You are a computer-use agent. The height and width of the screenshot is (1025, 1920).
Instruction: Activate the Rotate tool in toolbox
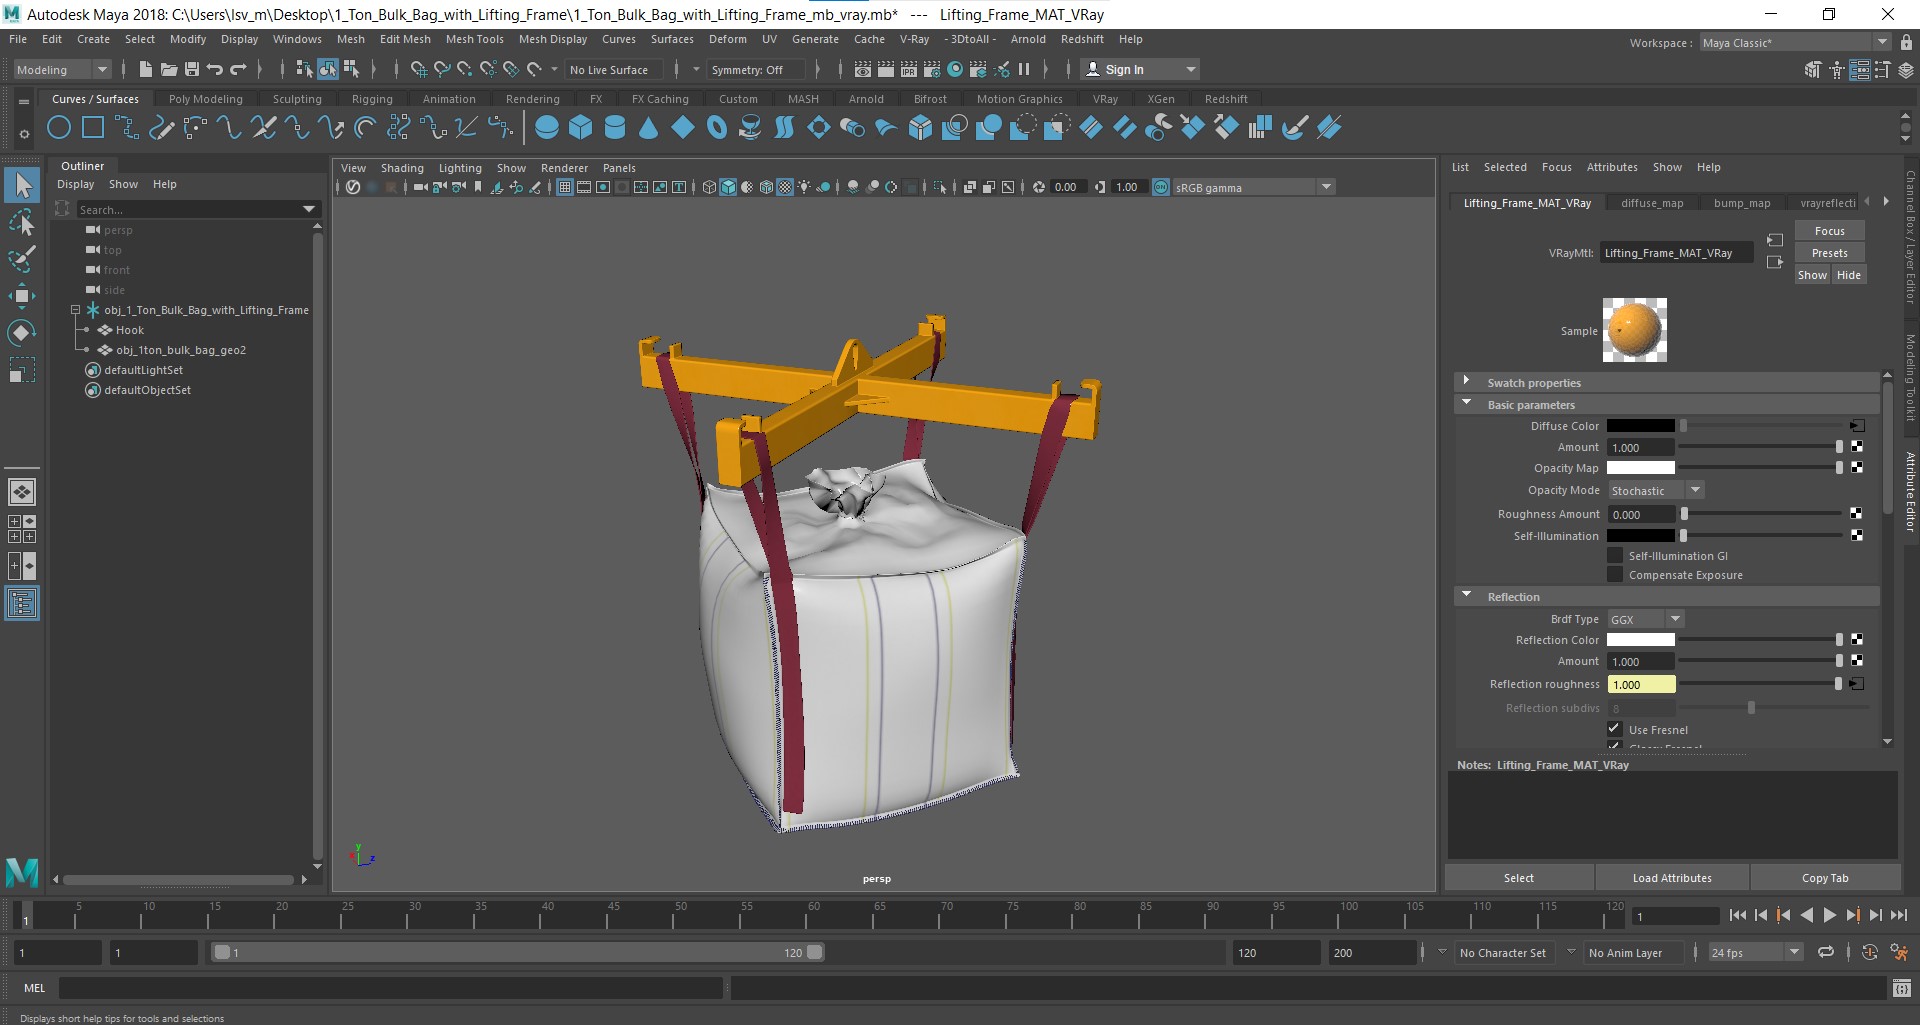[22, 333]
